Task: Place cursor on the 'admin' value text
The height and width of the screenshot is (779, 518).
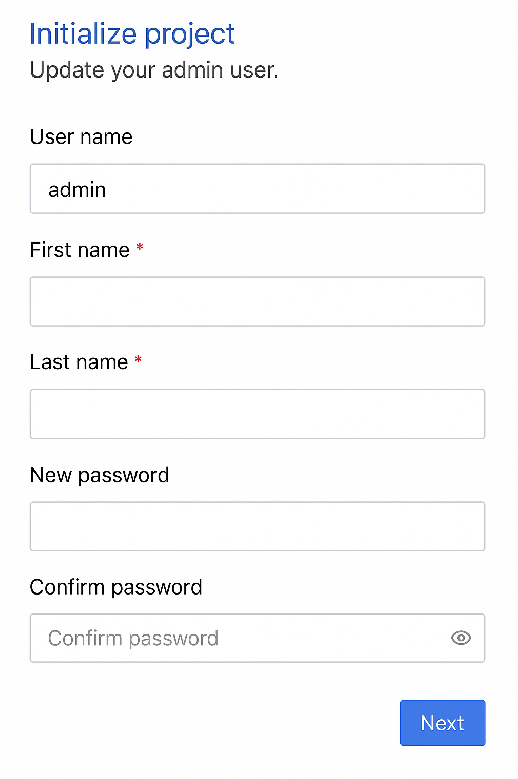Action: click(x=77, y=190)
